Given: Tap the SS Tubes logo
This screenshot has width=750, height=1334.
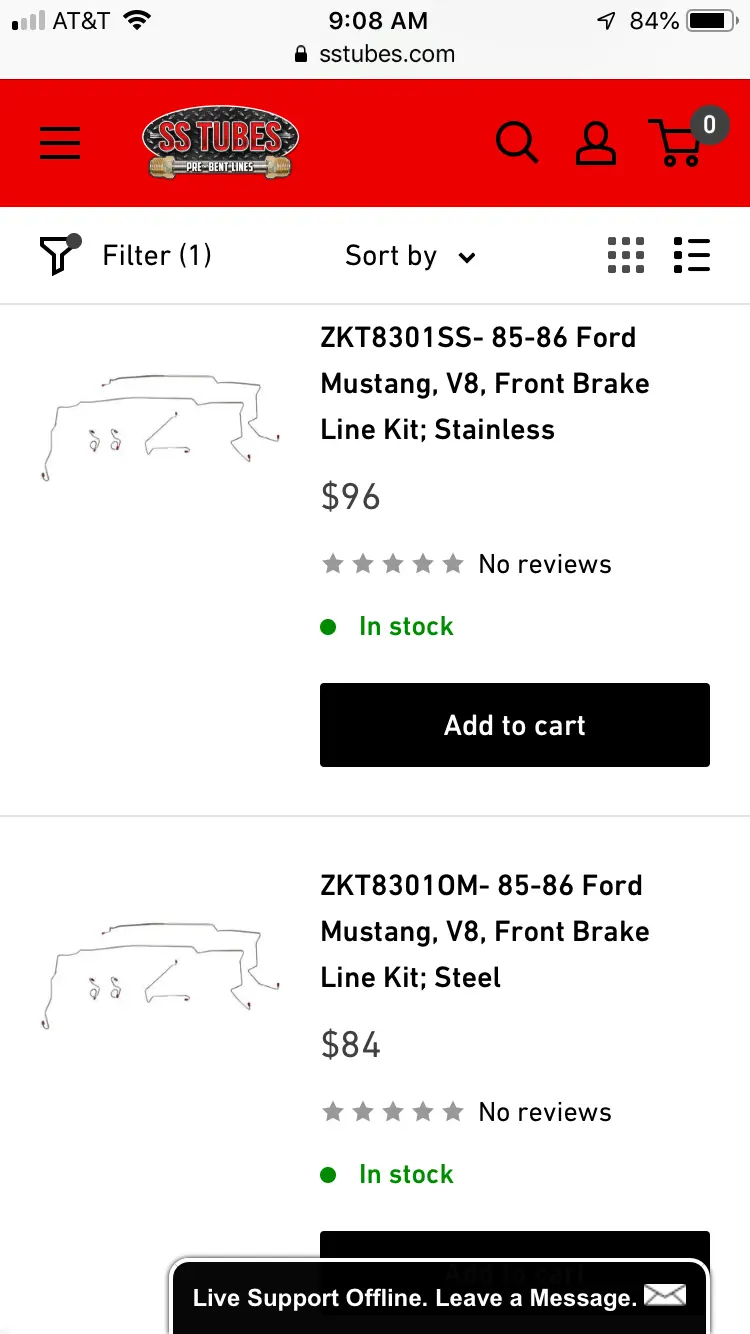Looking at the screenshot, I should (221, 143).
